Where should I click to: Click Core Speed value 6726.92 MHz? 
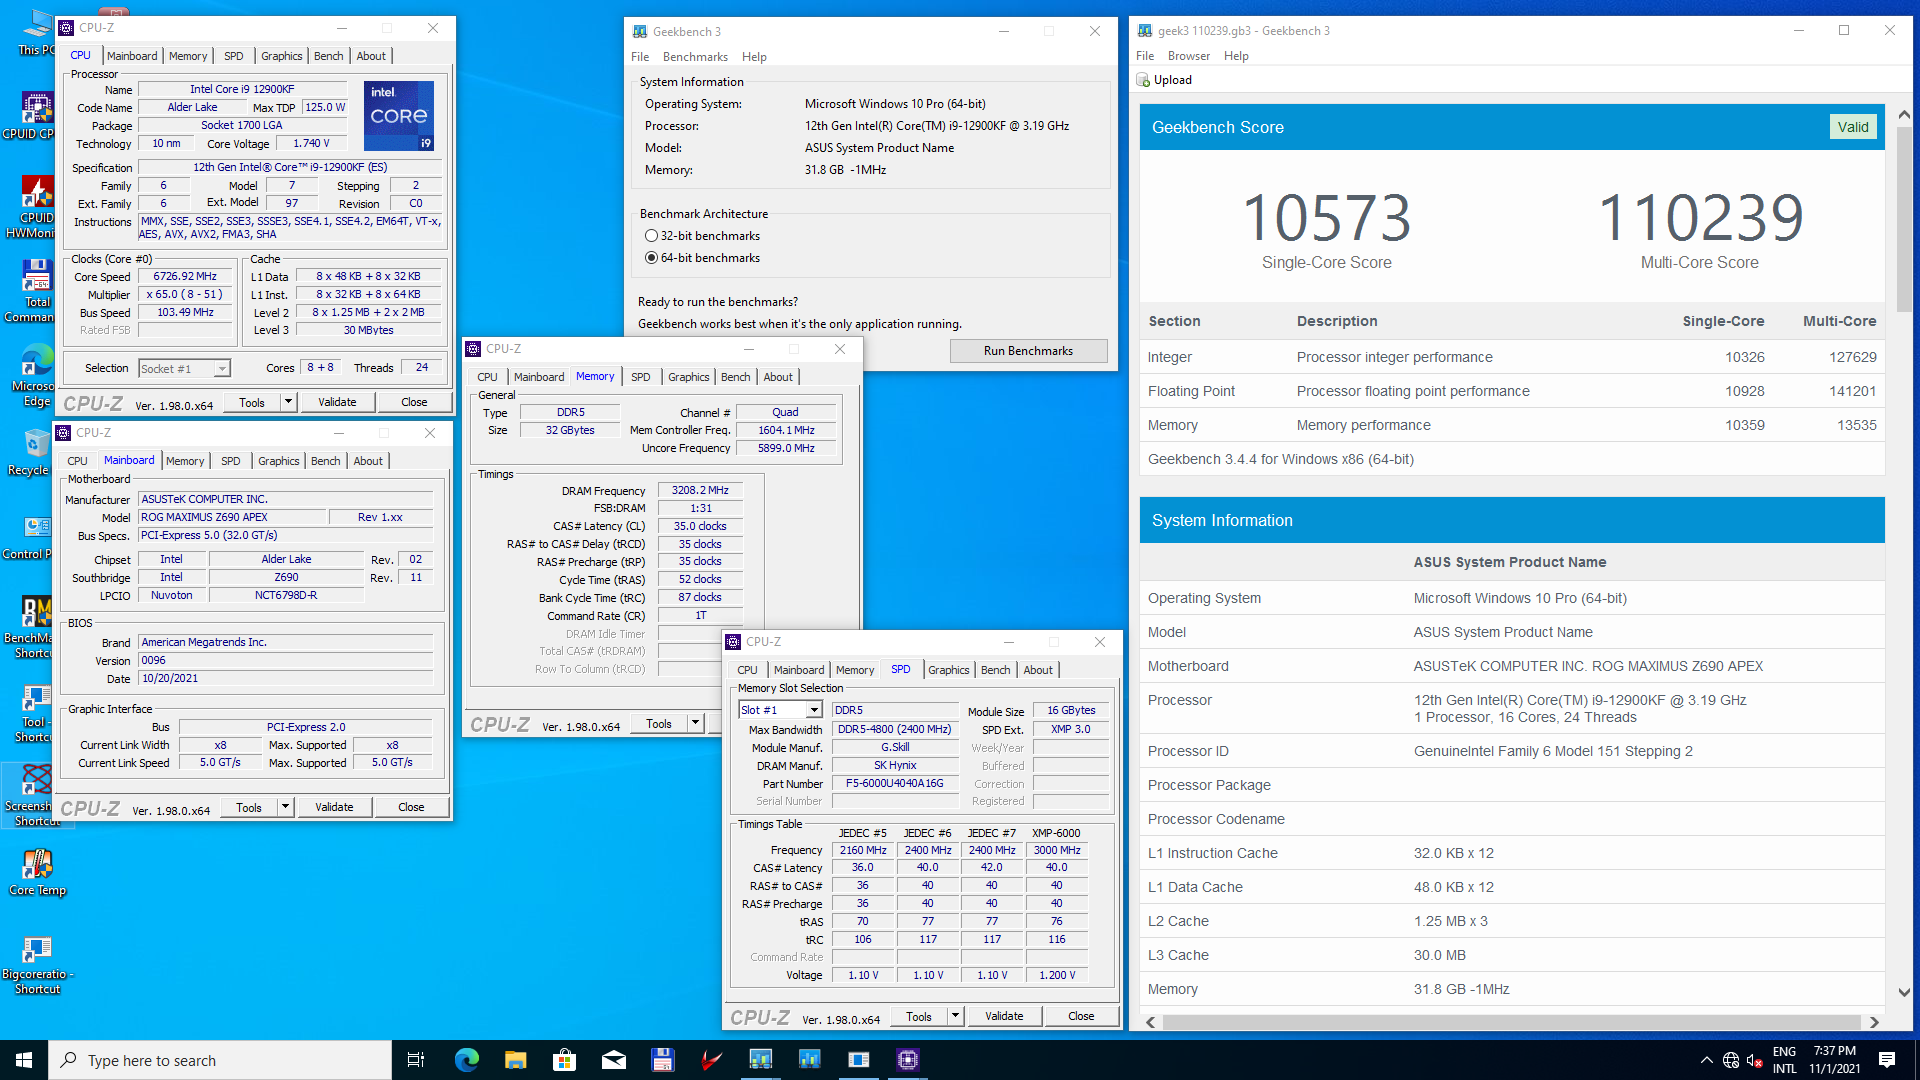coord(185,277)
